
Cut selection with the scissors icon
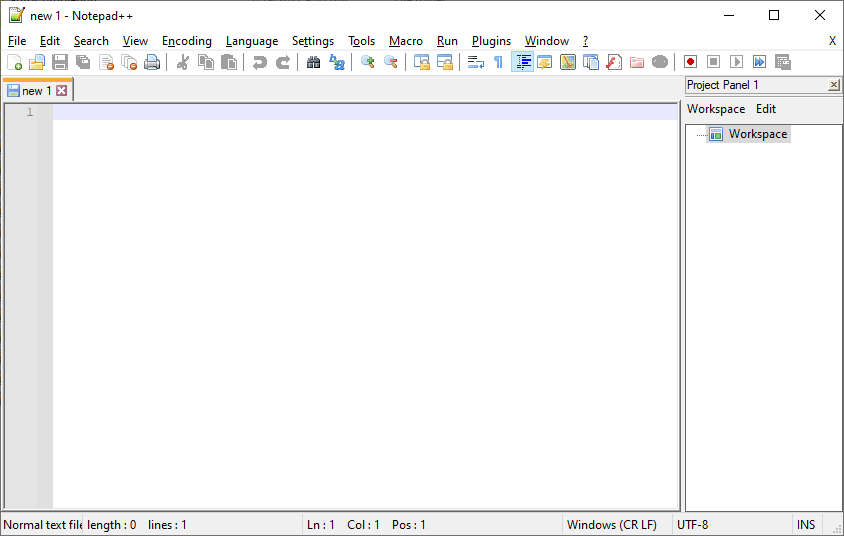182,62
